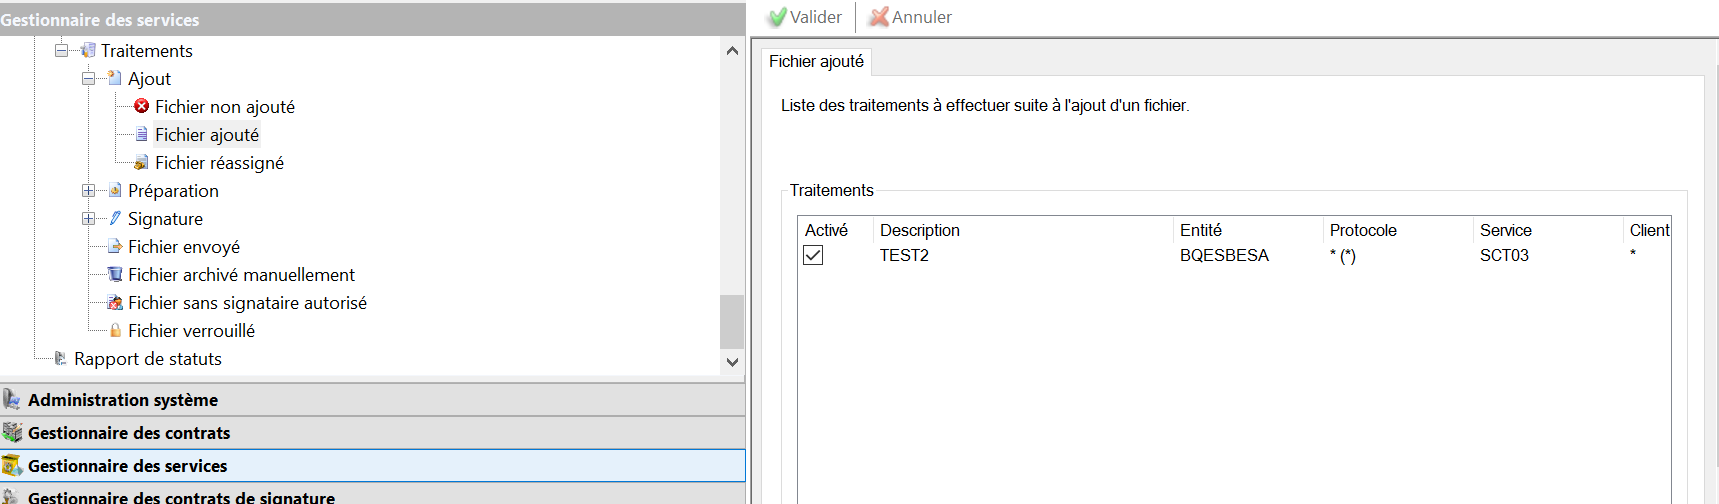Select Fichier réassigné in the tree
1719x504 pixels.
click(x=219, y=163)
